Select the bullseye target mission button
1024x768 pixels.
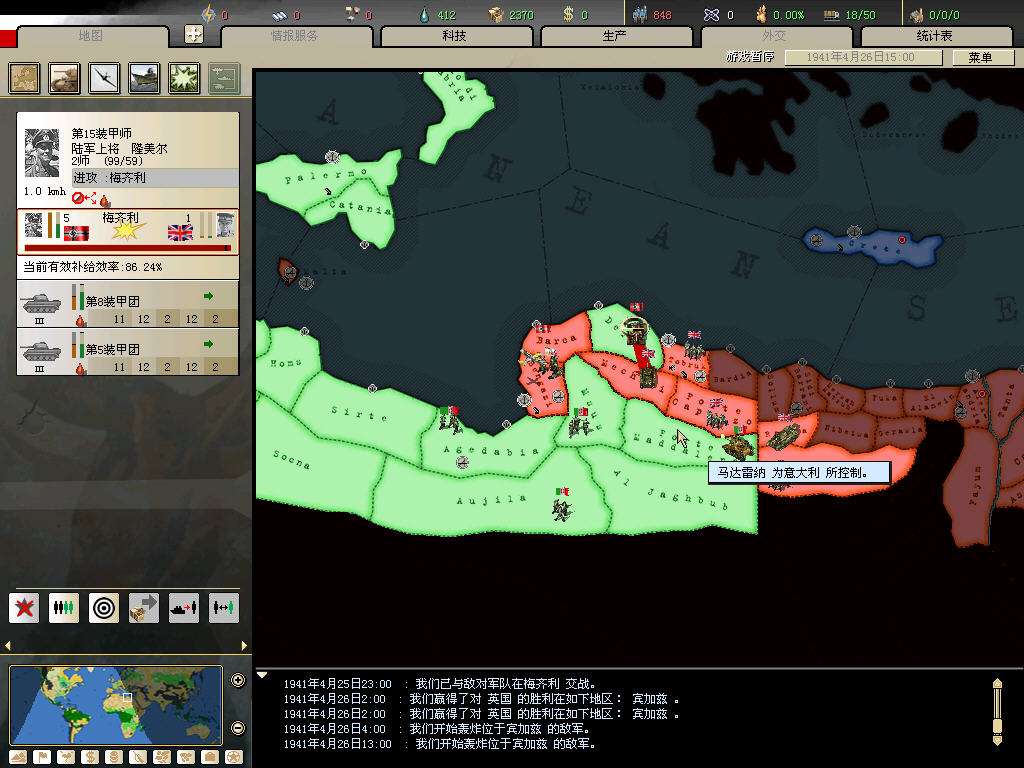[x=104, y=608]
